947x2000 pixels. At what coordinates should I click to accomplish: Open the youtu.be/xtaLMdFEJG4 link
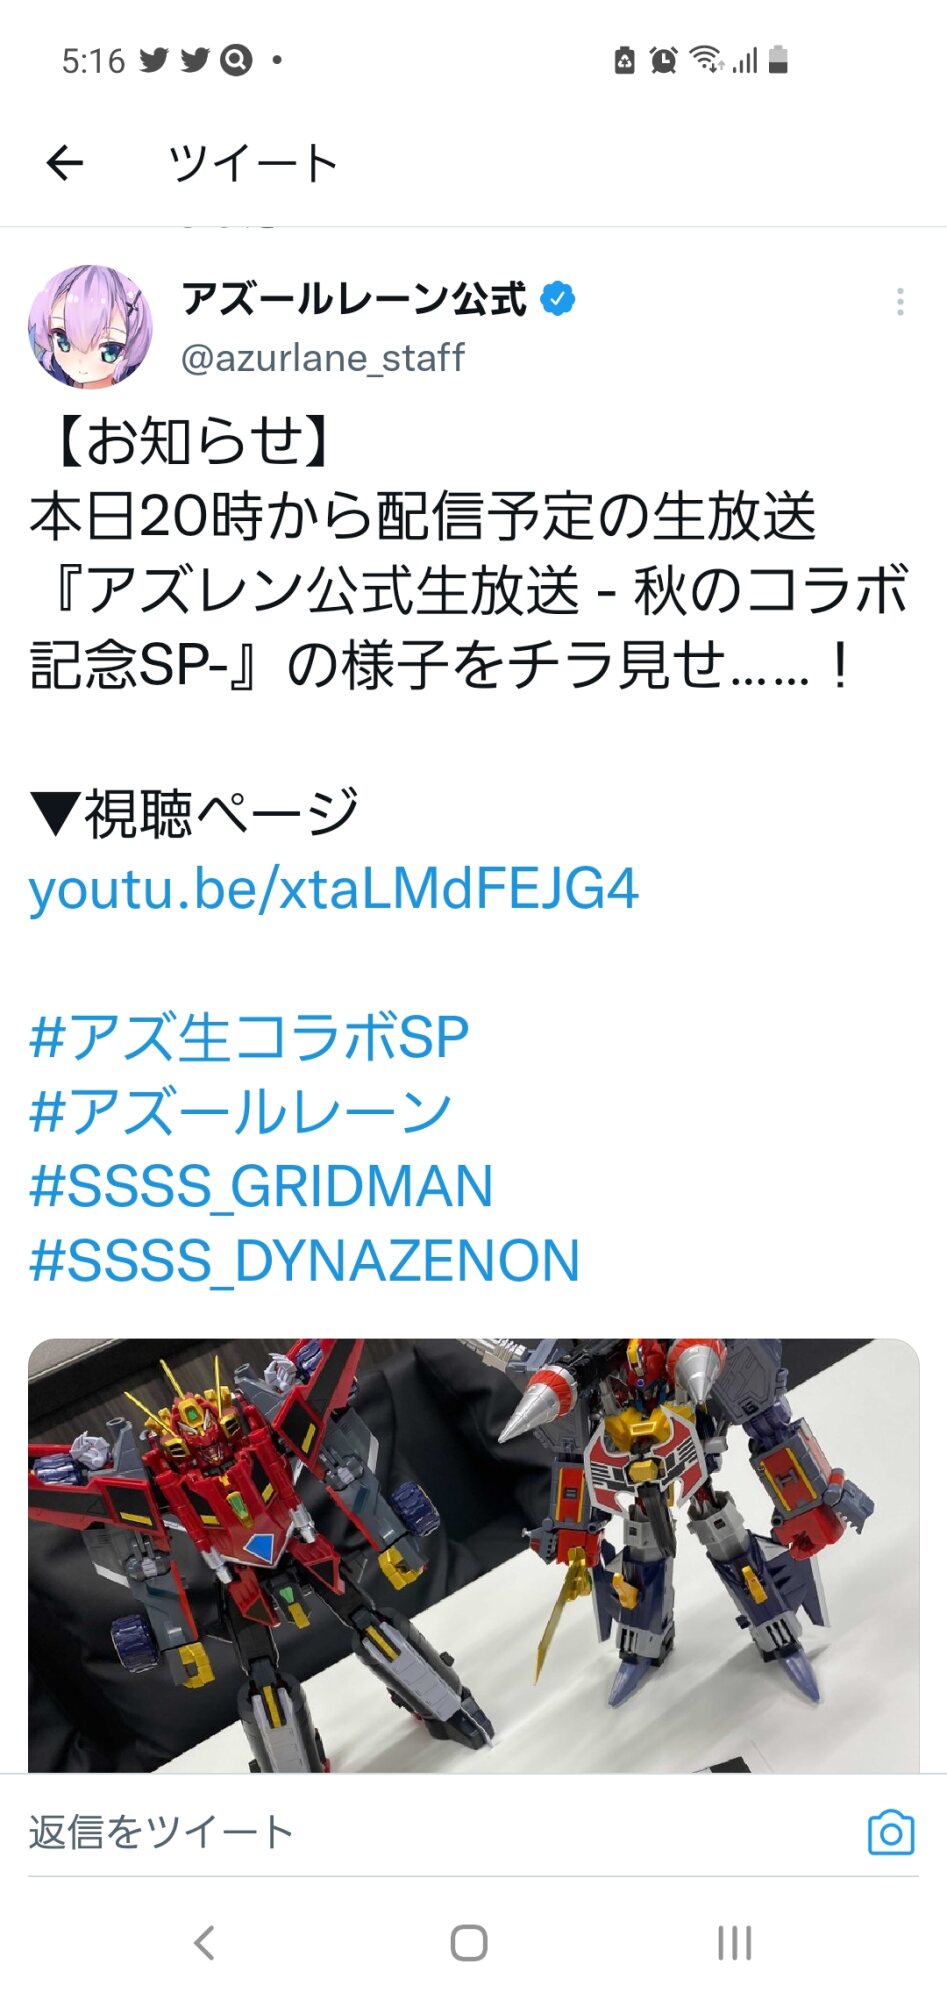333,888
